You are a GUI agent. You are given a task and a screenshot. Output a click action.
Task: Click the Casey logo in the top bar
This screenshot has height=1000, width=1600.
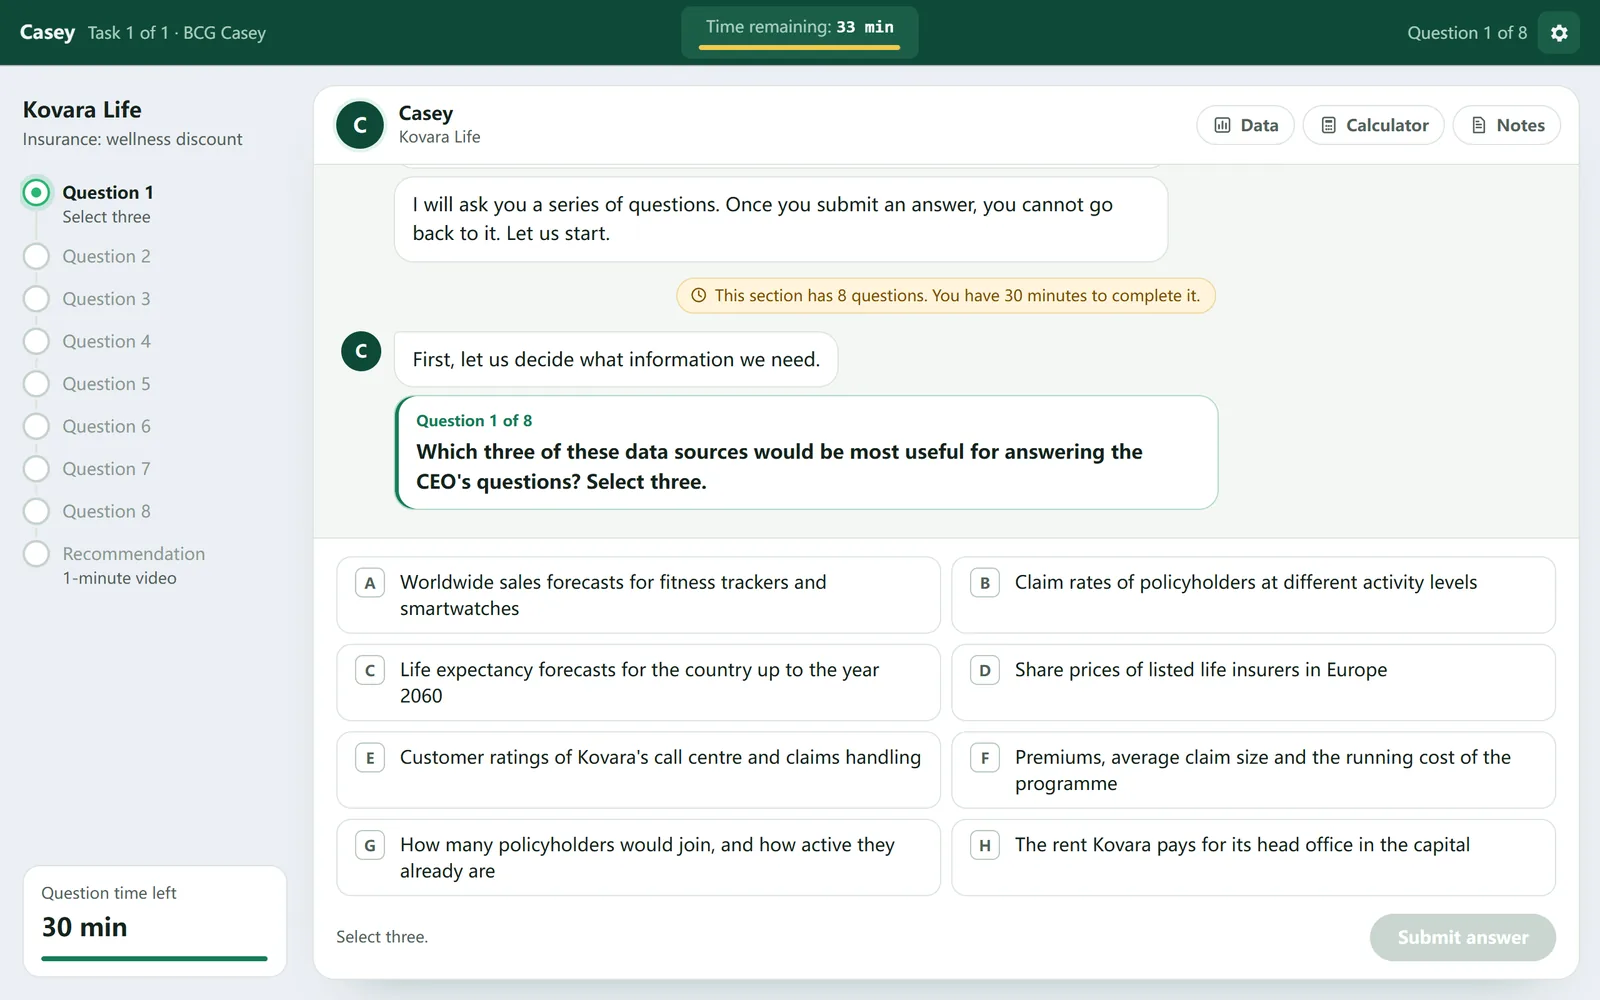coord(47,32)
